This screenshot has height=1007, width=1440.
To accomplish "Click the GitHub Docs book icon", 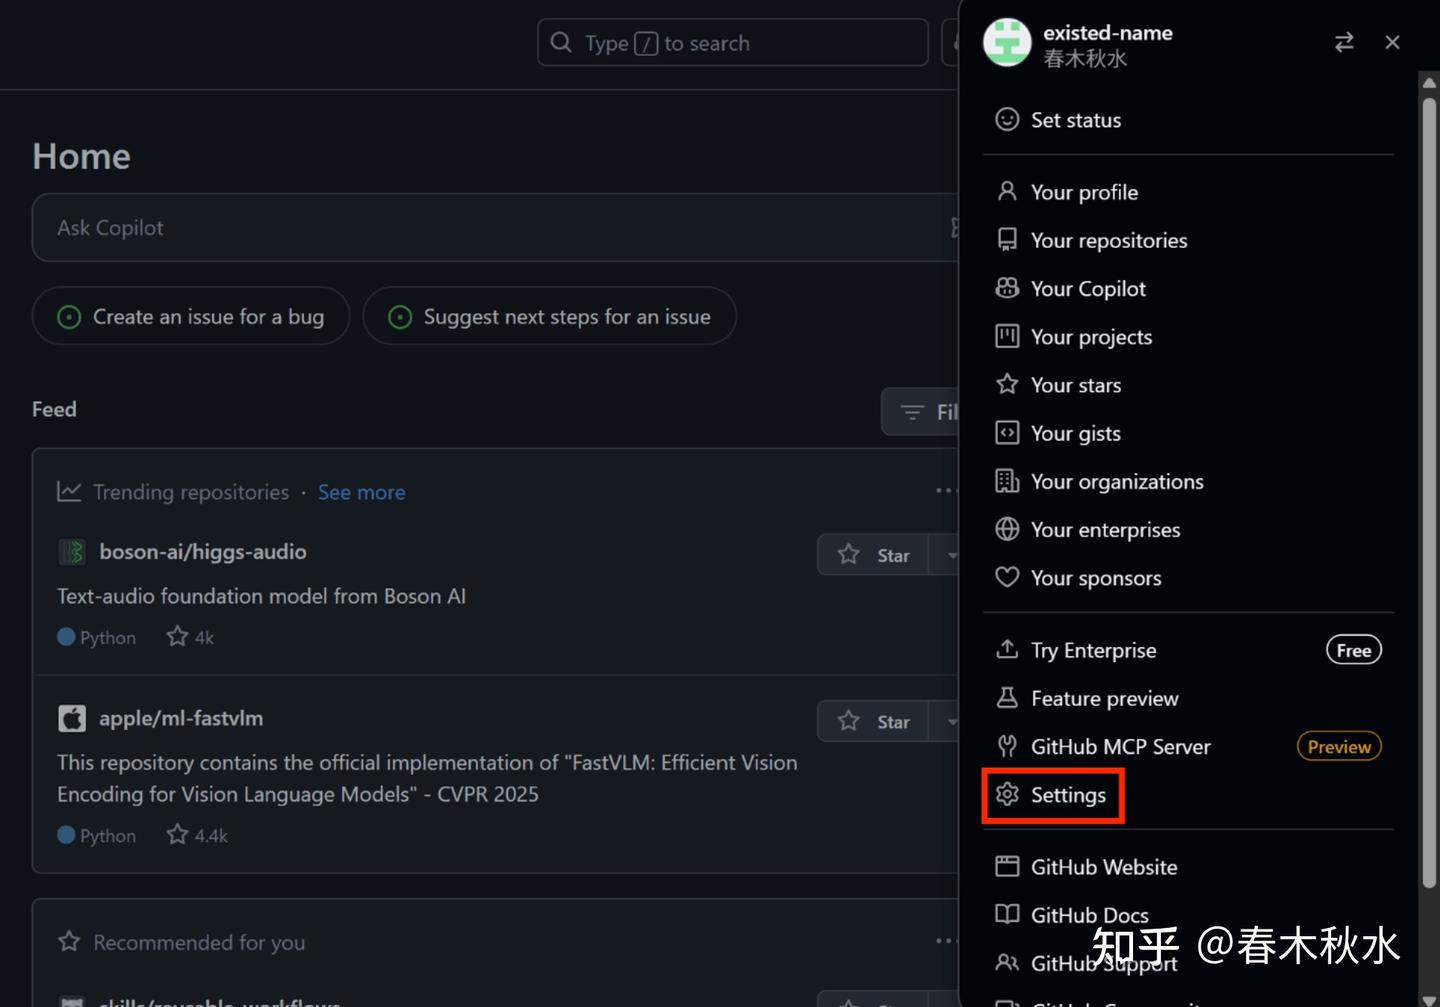I will [1007, 914].
